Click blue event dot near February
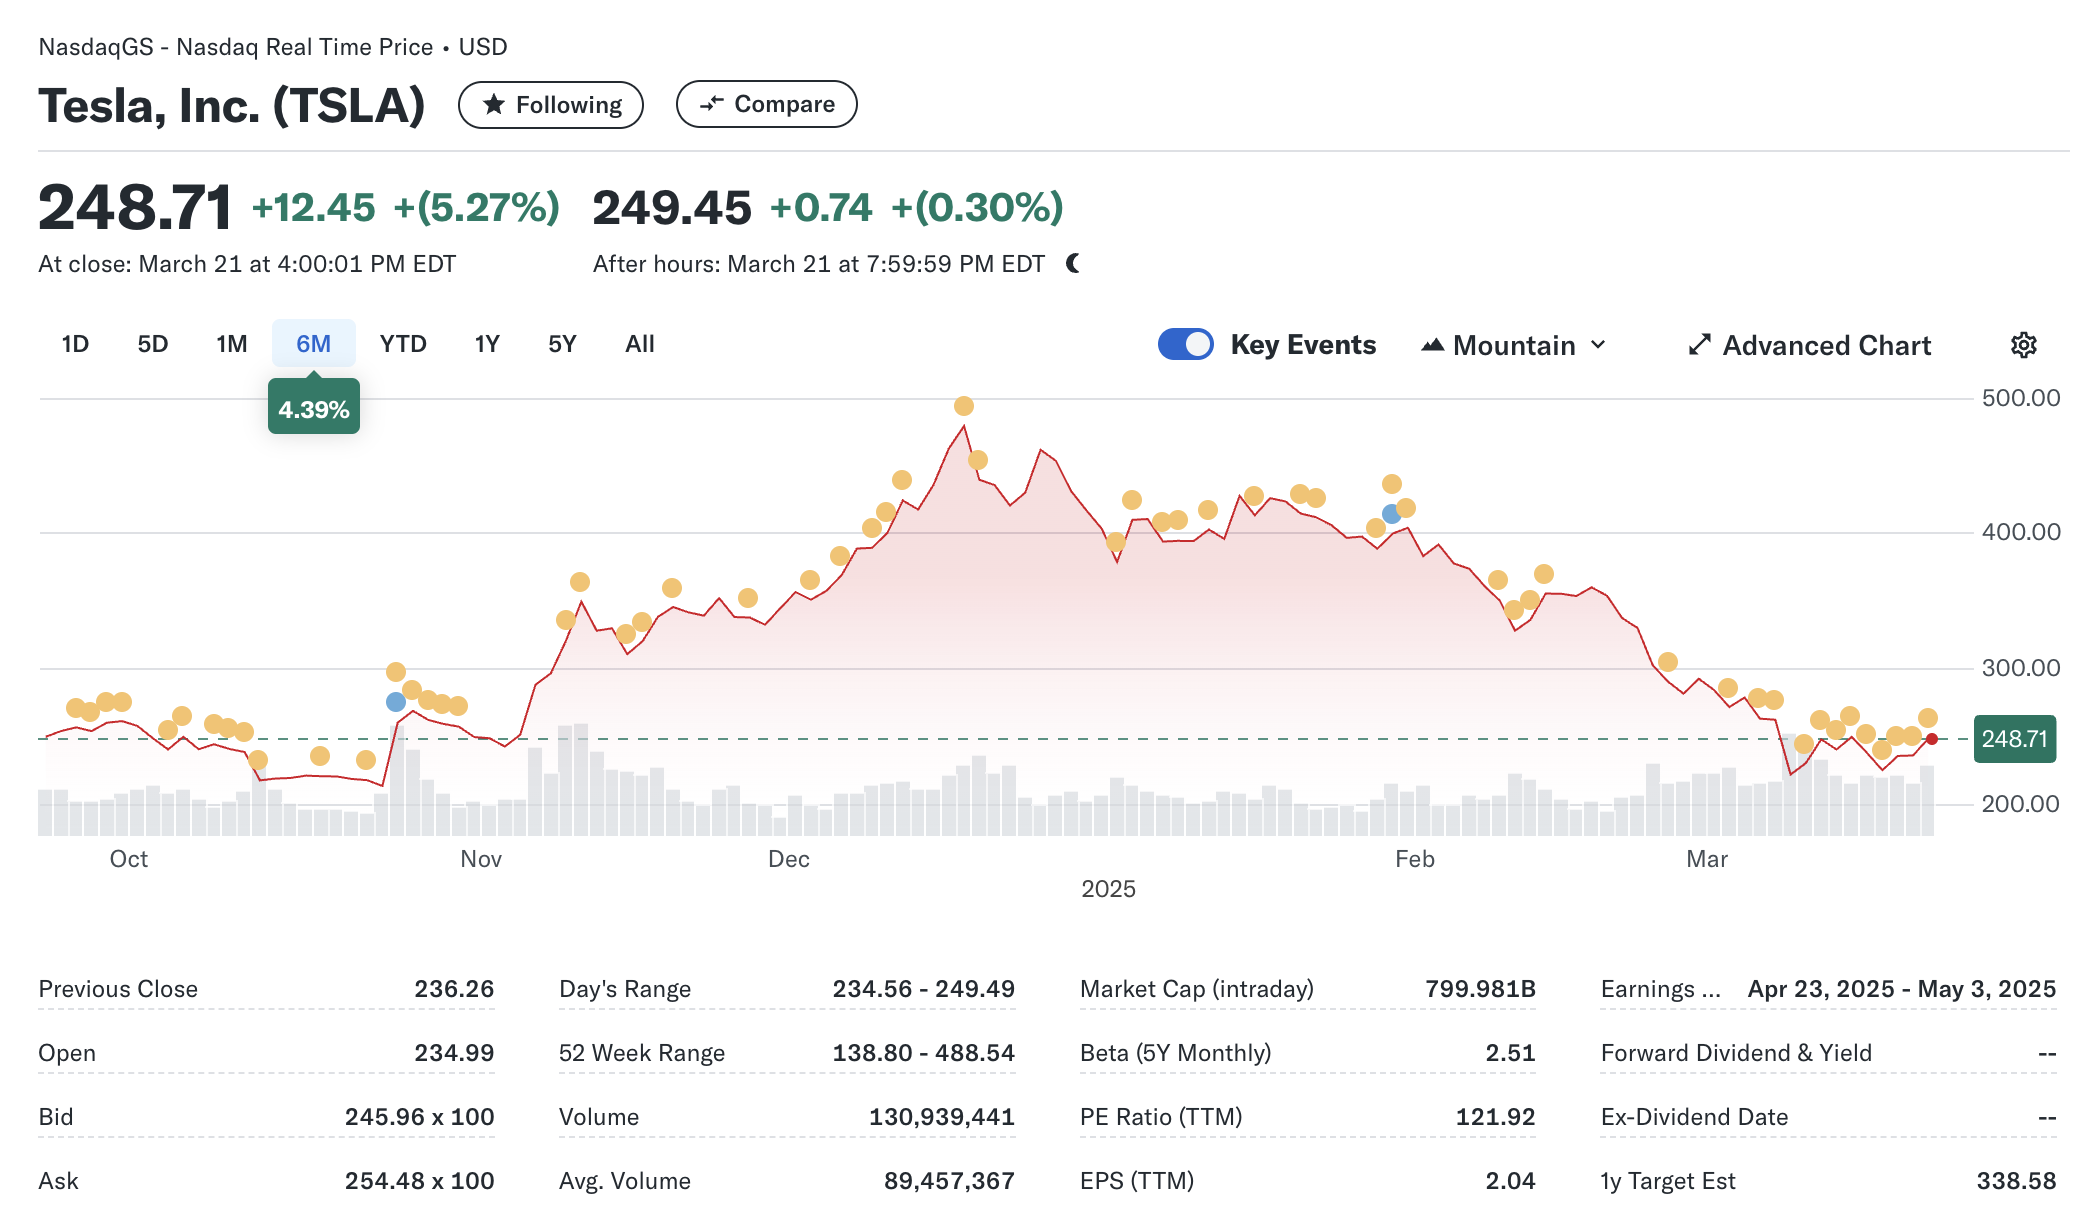 point(1391,514)
